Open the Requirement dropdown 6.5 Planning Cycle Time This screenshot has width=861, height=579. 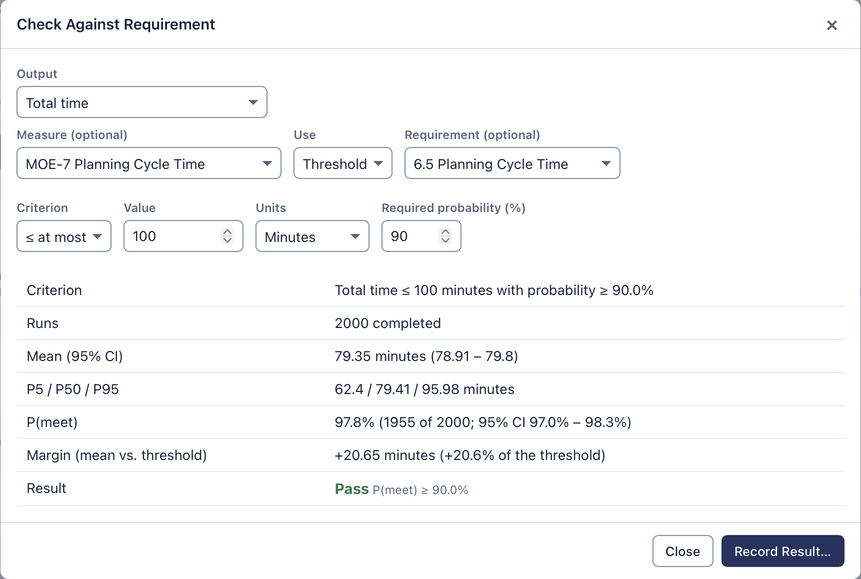512,163
